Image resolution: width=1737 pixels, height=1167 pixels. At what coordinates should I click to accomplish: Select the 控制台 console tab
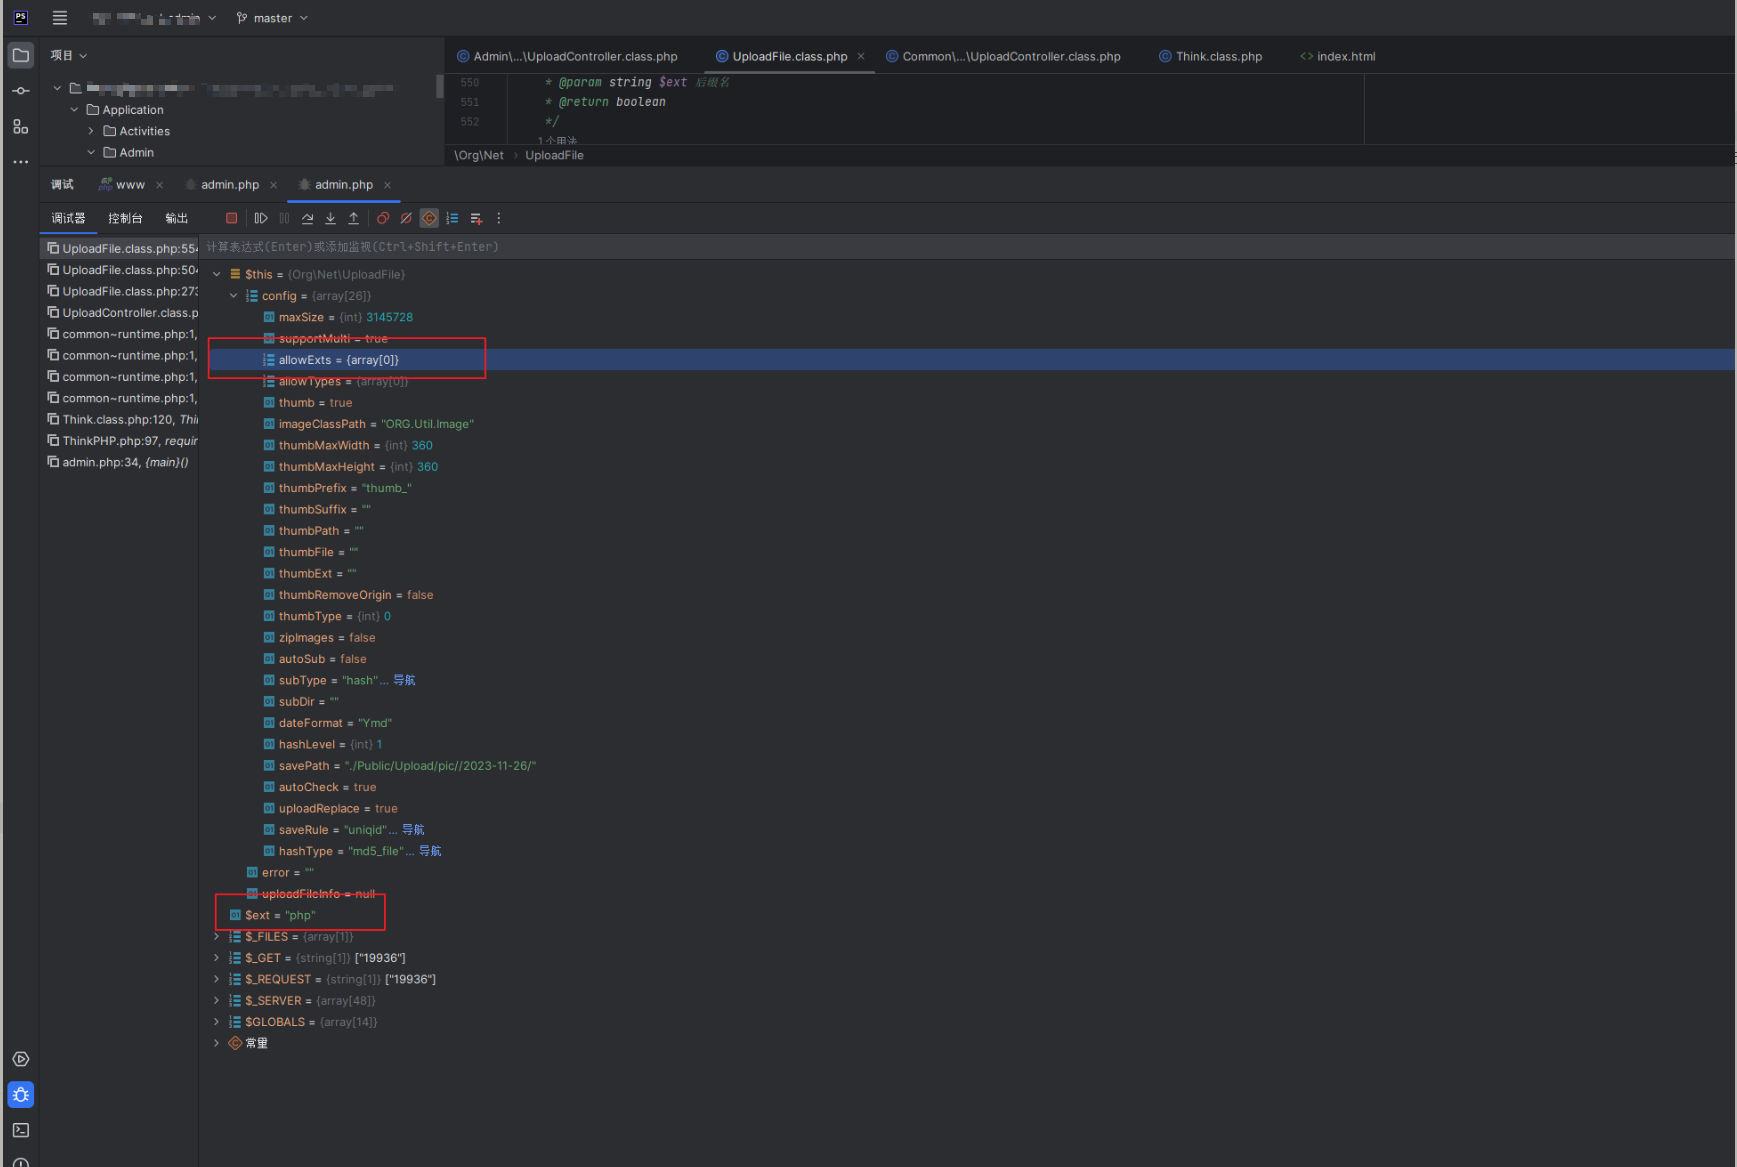125,218
